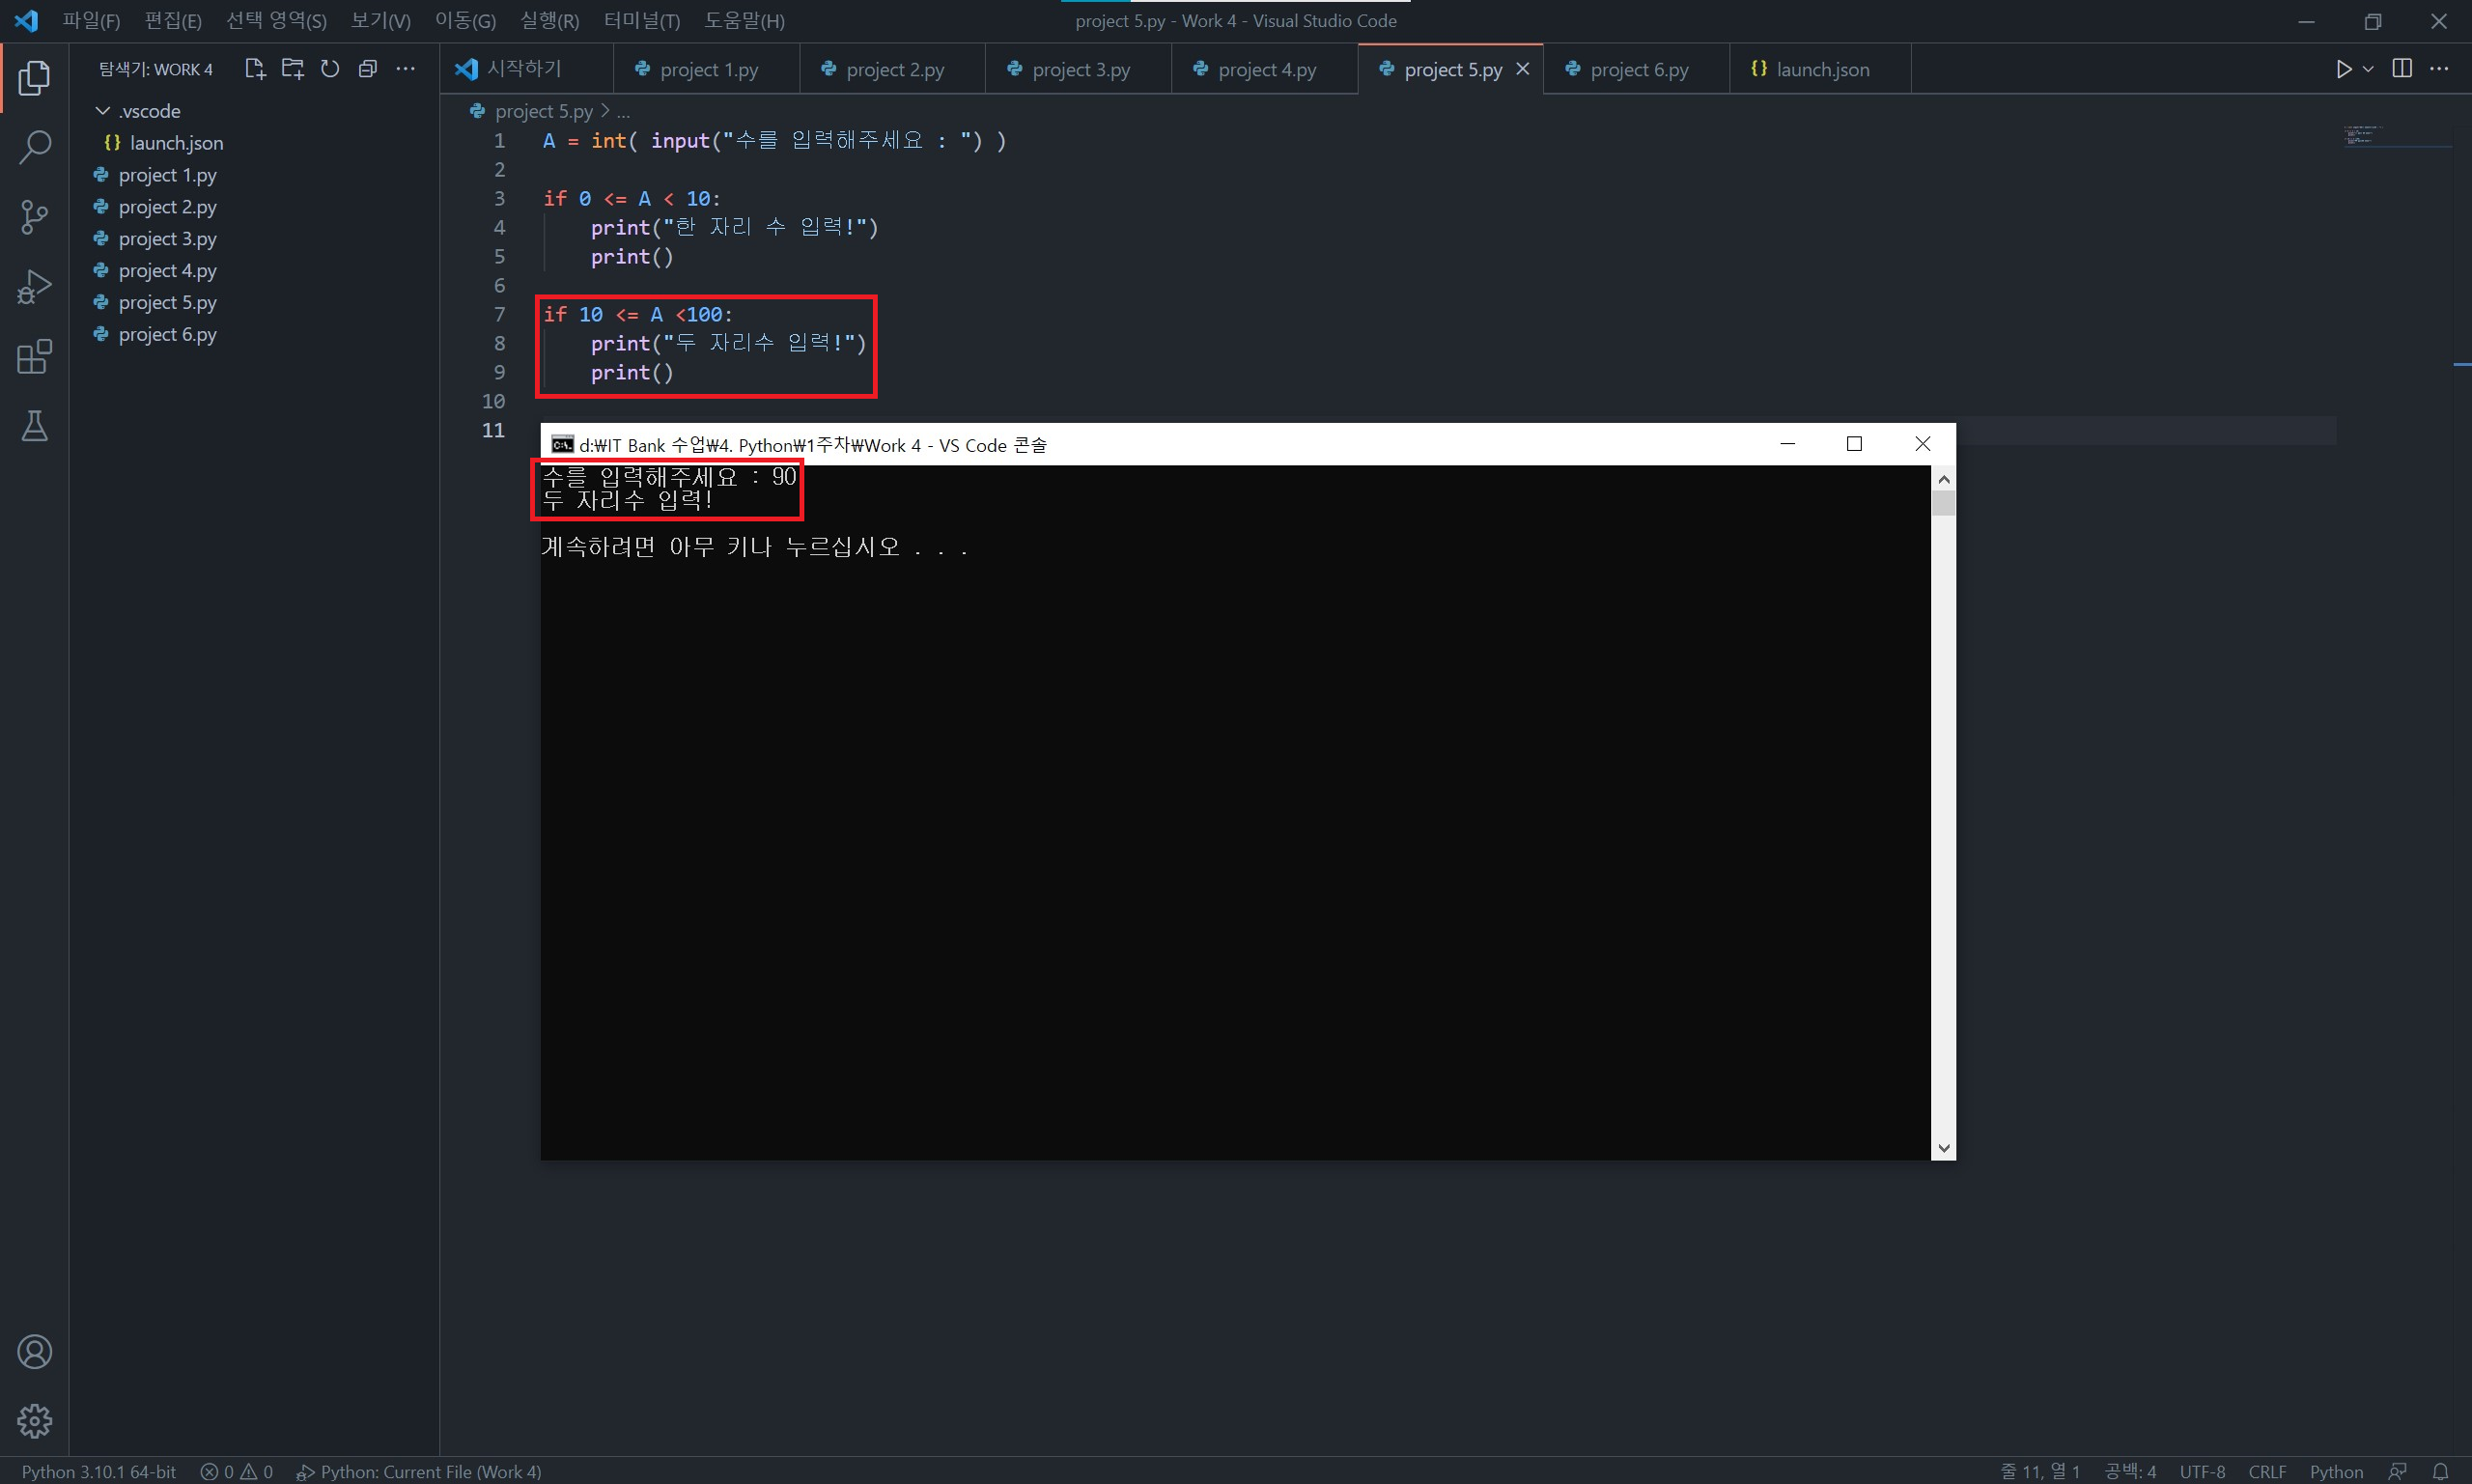The height and width of the screenshot is (1484, 2472).
Task: Collapse the .vscode folder
Action: point(103,111)
